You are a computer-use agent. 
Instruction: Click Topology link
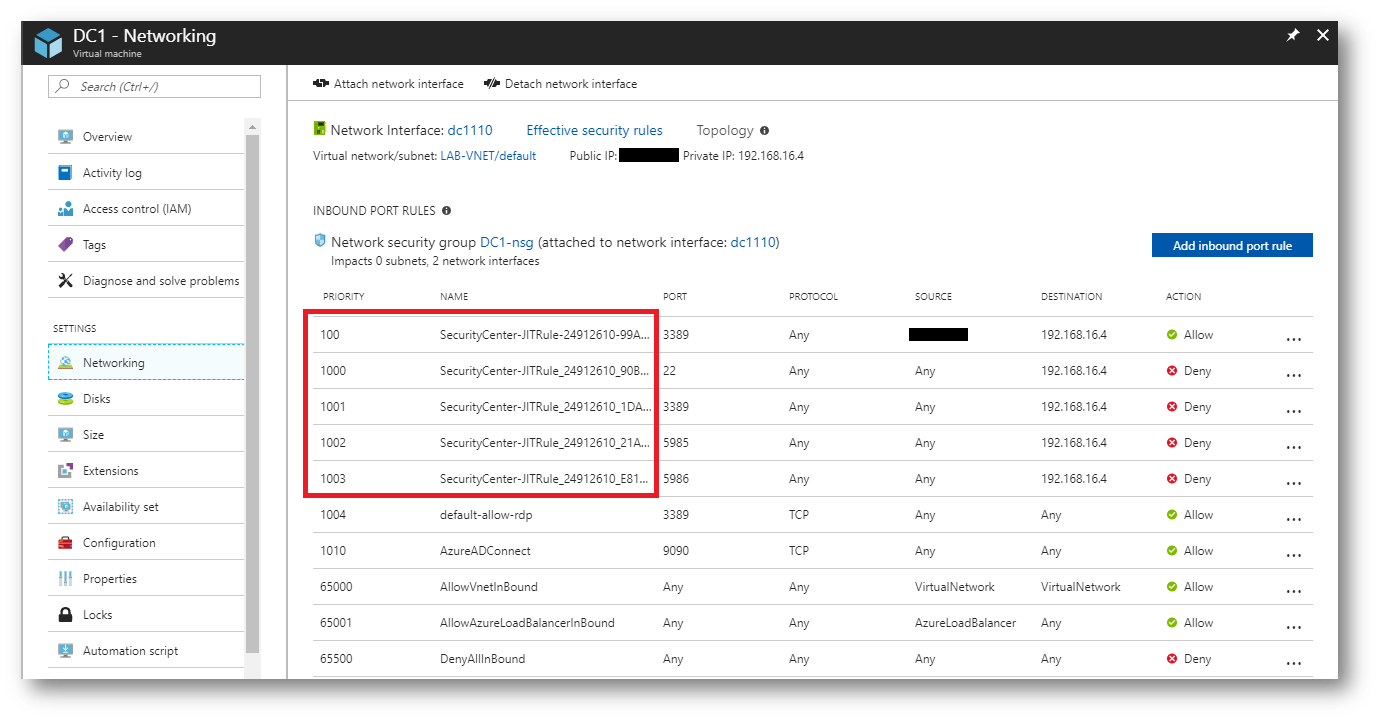click(x=725, y=130)
